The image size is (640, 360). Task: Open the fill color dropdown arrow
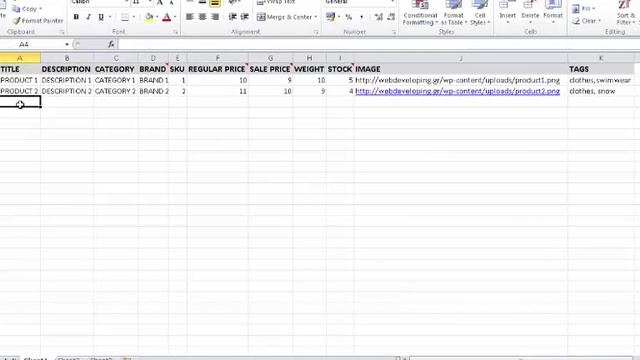[x=157, y=17]
